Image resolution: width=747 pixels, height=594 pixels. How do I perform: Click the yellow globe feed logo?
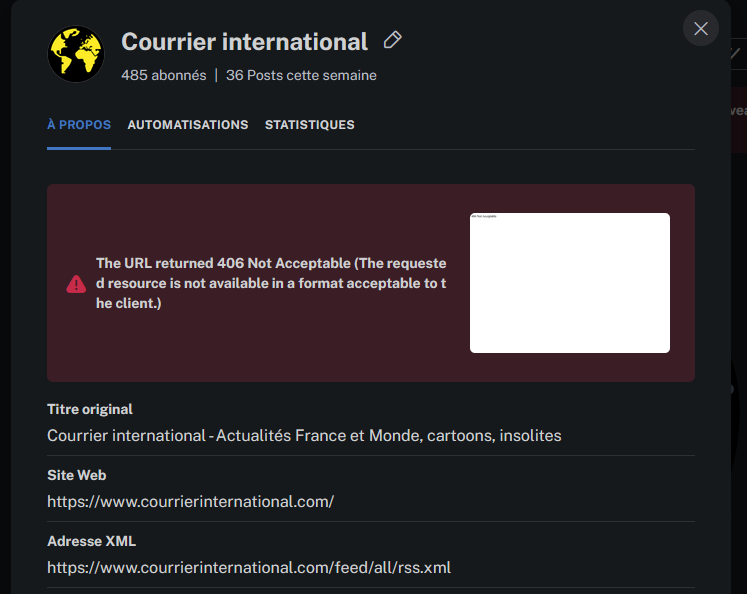tap(76, 54)
